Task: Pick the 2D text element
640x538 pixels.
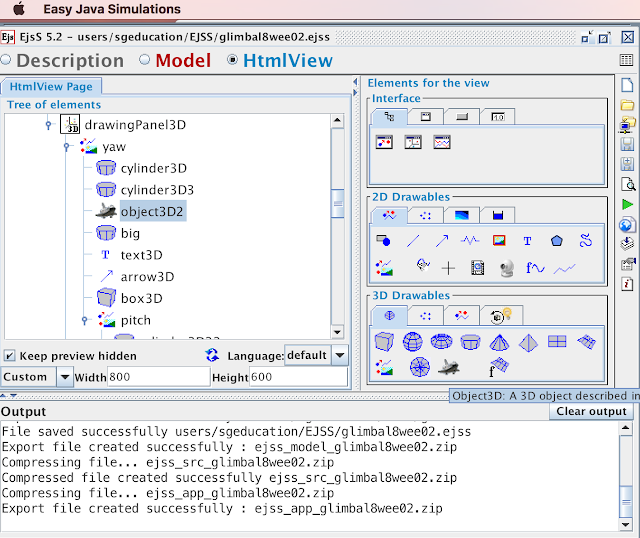Action: point(527,241)
